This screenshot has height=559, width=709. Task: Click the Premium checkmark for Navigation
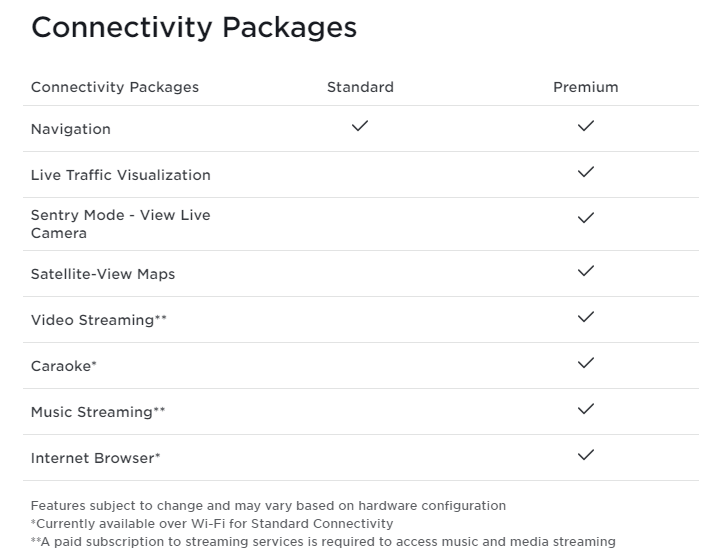click(x=586, y=126)
